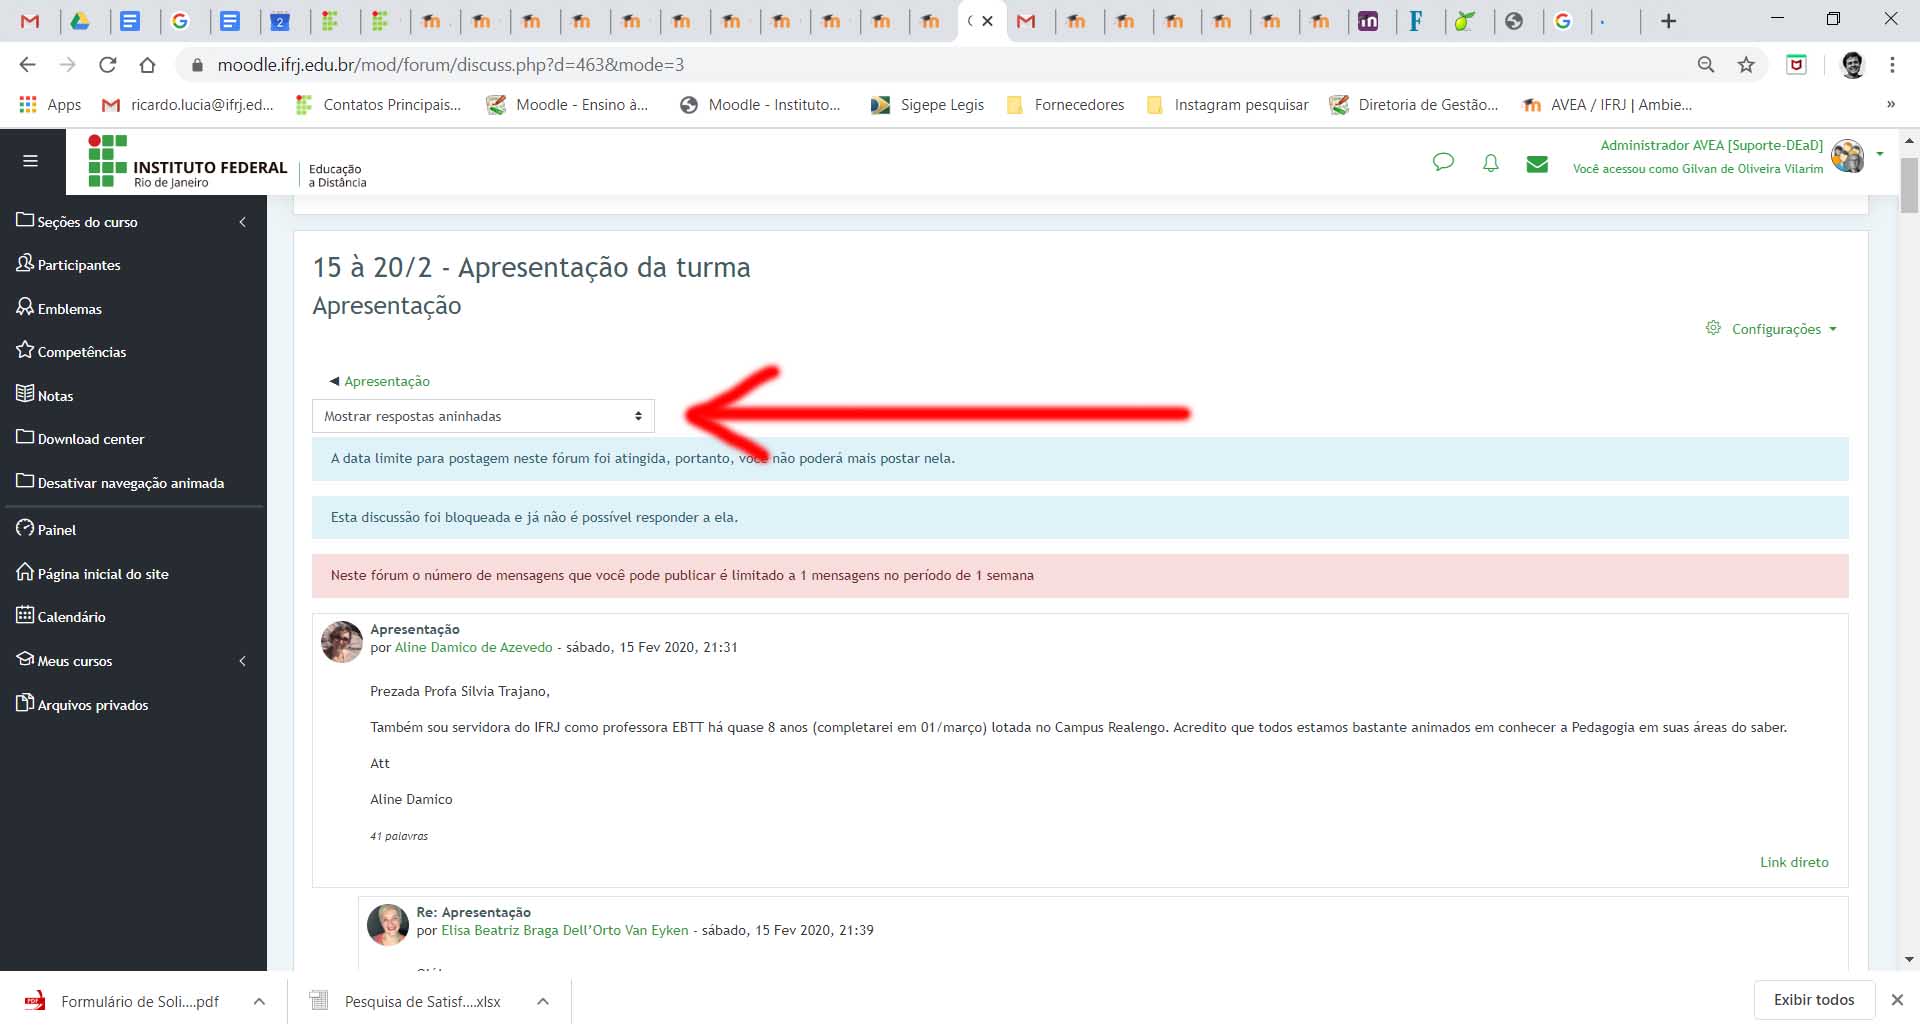1920x1030 pixels.
Task: Open Aline Damico de Azevedo profile link
Action: pos(473,647)
